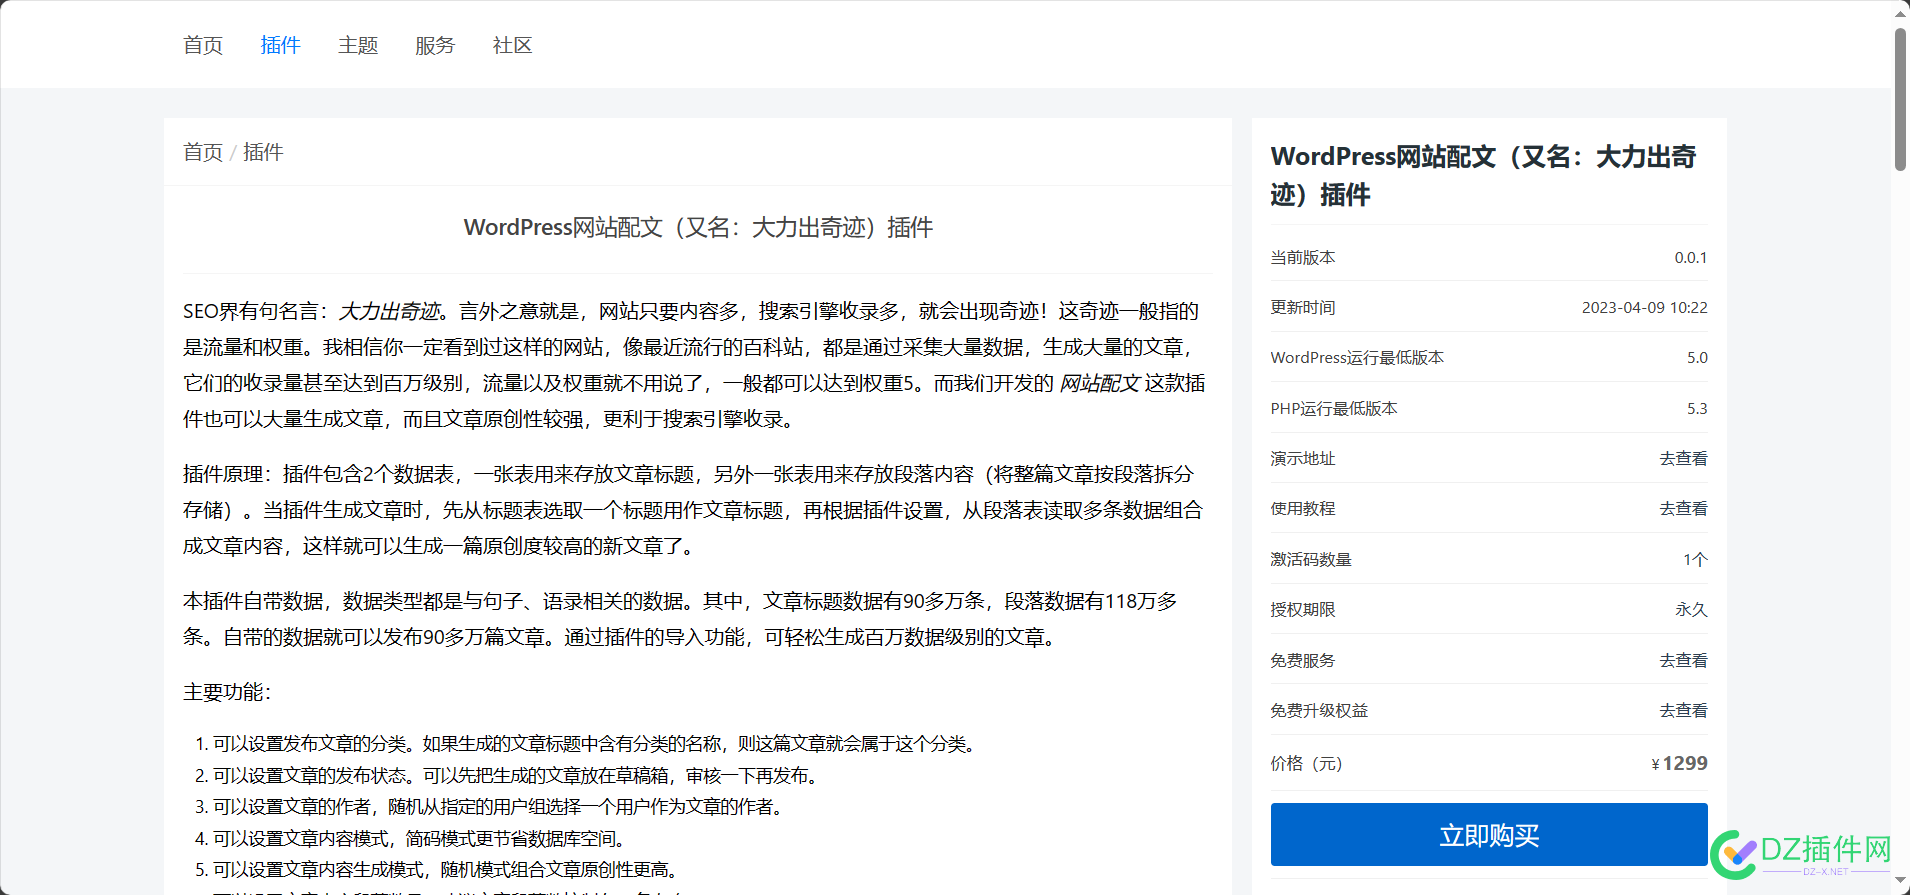Screen dimensions: 1910x895
Task: Select the 插件 navigation tab
Action: coord(280,45)
